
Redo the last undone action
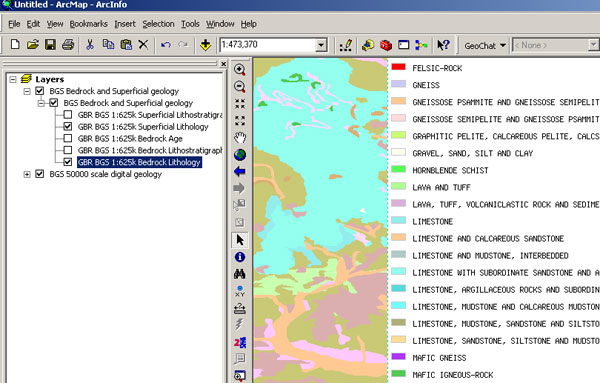[183, 45]
